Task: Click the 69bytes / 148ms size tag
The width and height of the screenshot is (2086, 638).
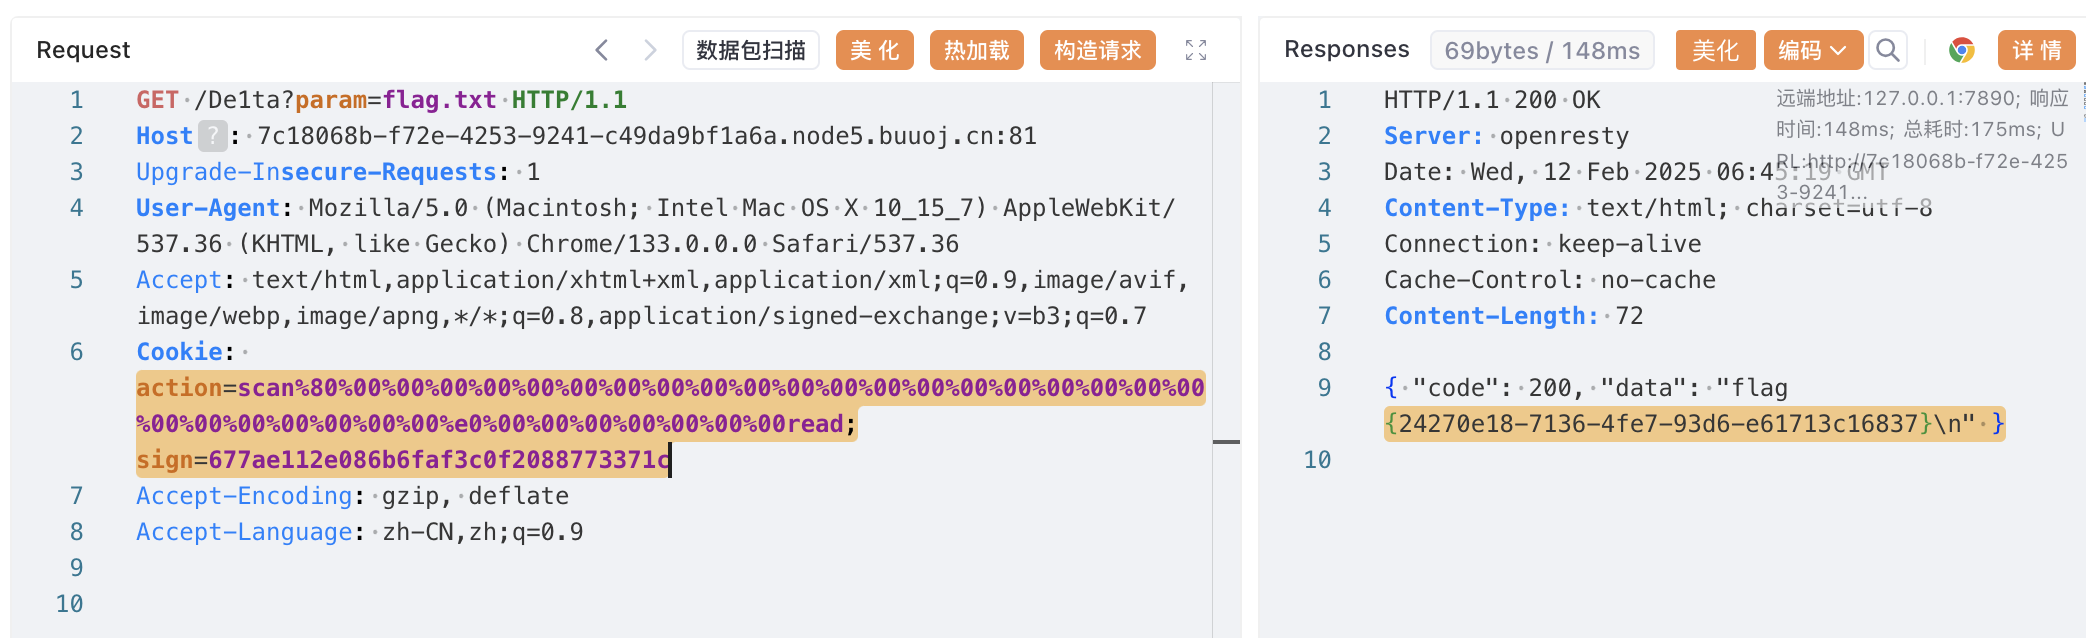Action: click(1541, 50)
